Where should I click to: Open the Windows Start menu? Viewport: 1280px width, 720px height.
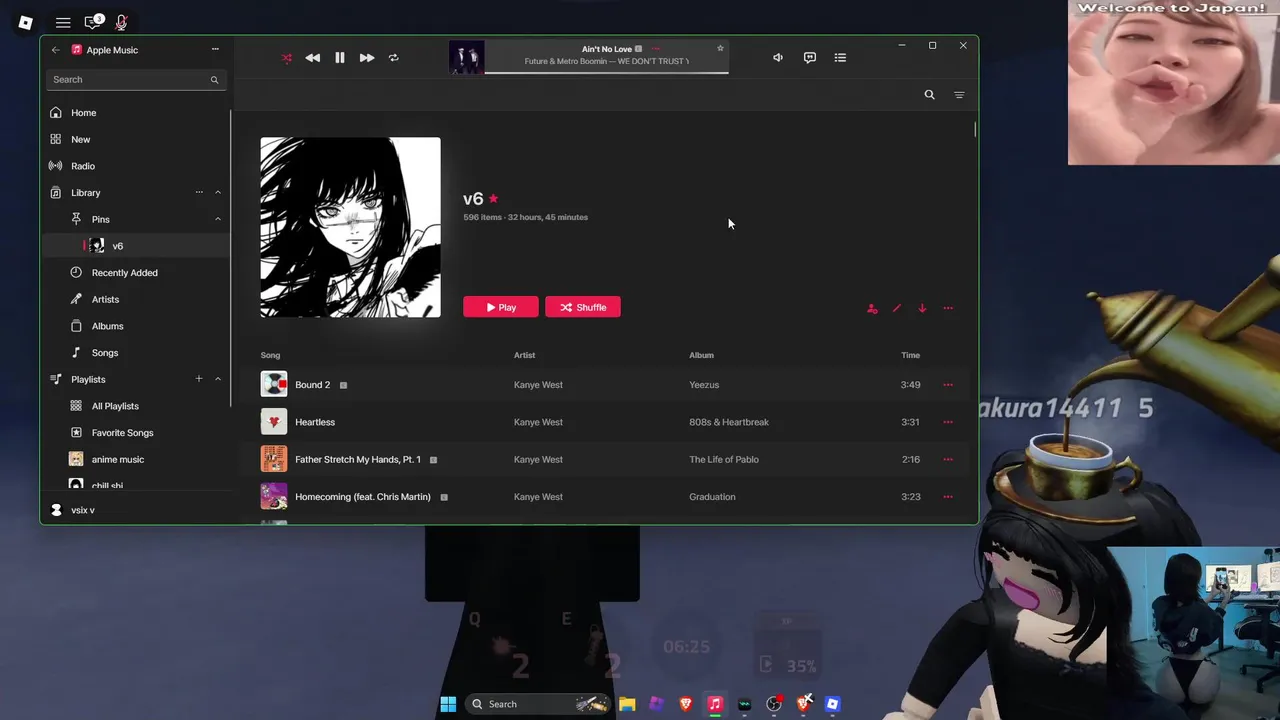pyautogui.click(x=448, y=704)
